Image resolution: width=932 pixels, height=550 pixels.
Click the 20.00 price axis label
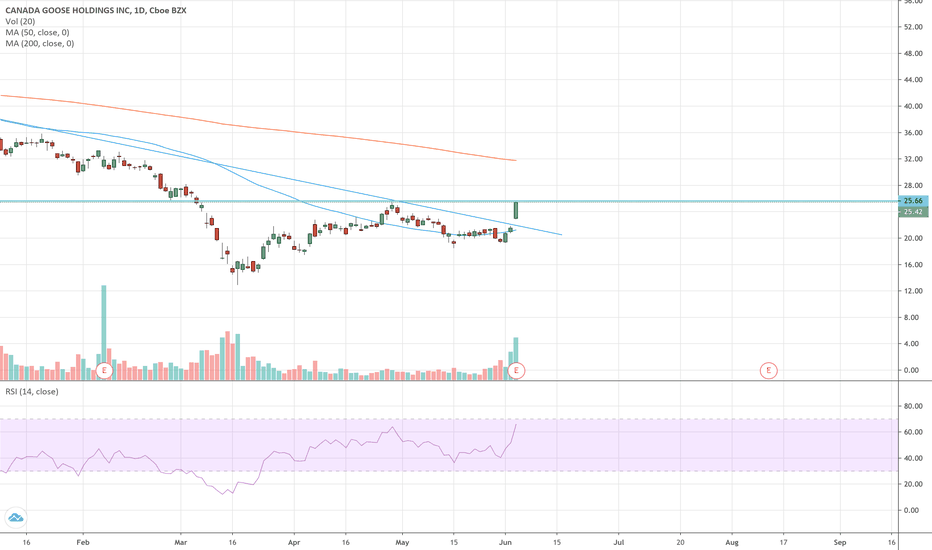click(913, 238)
